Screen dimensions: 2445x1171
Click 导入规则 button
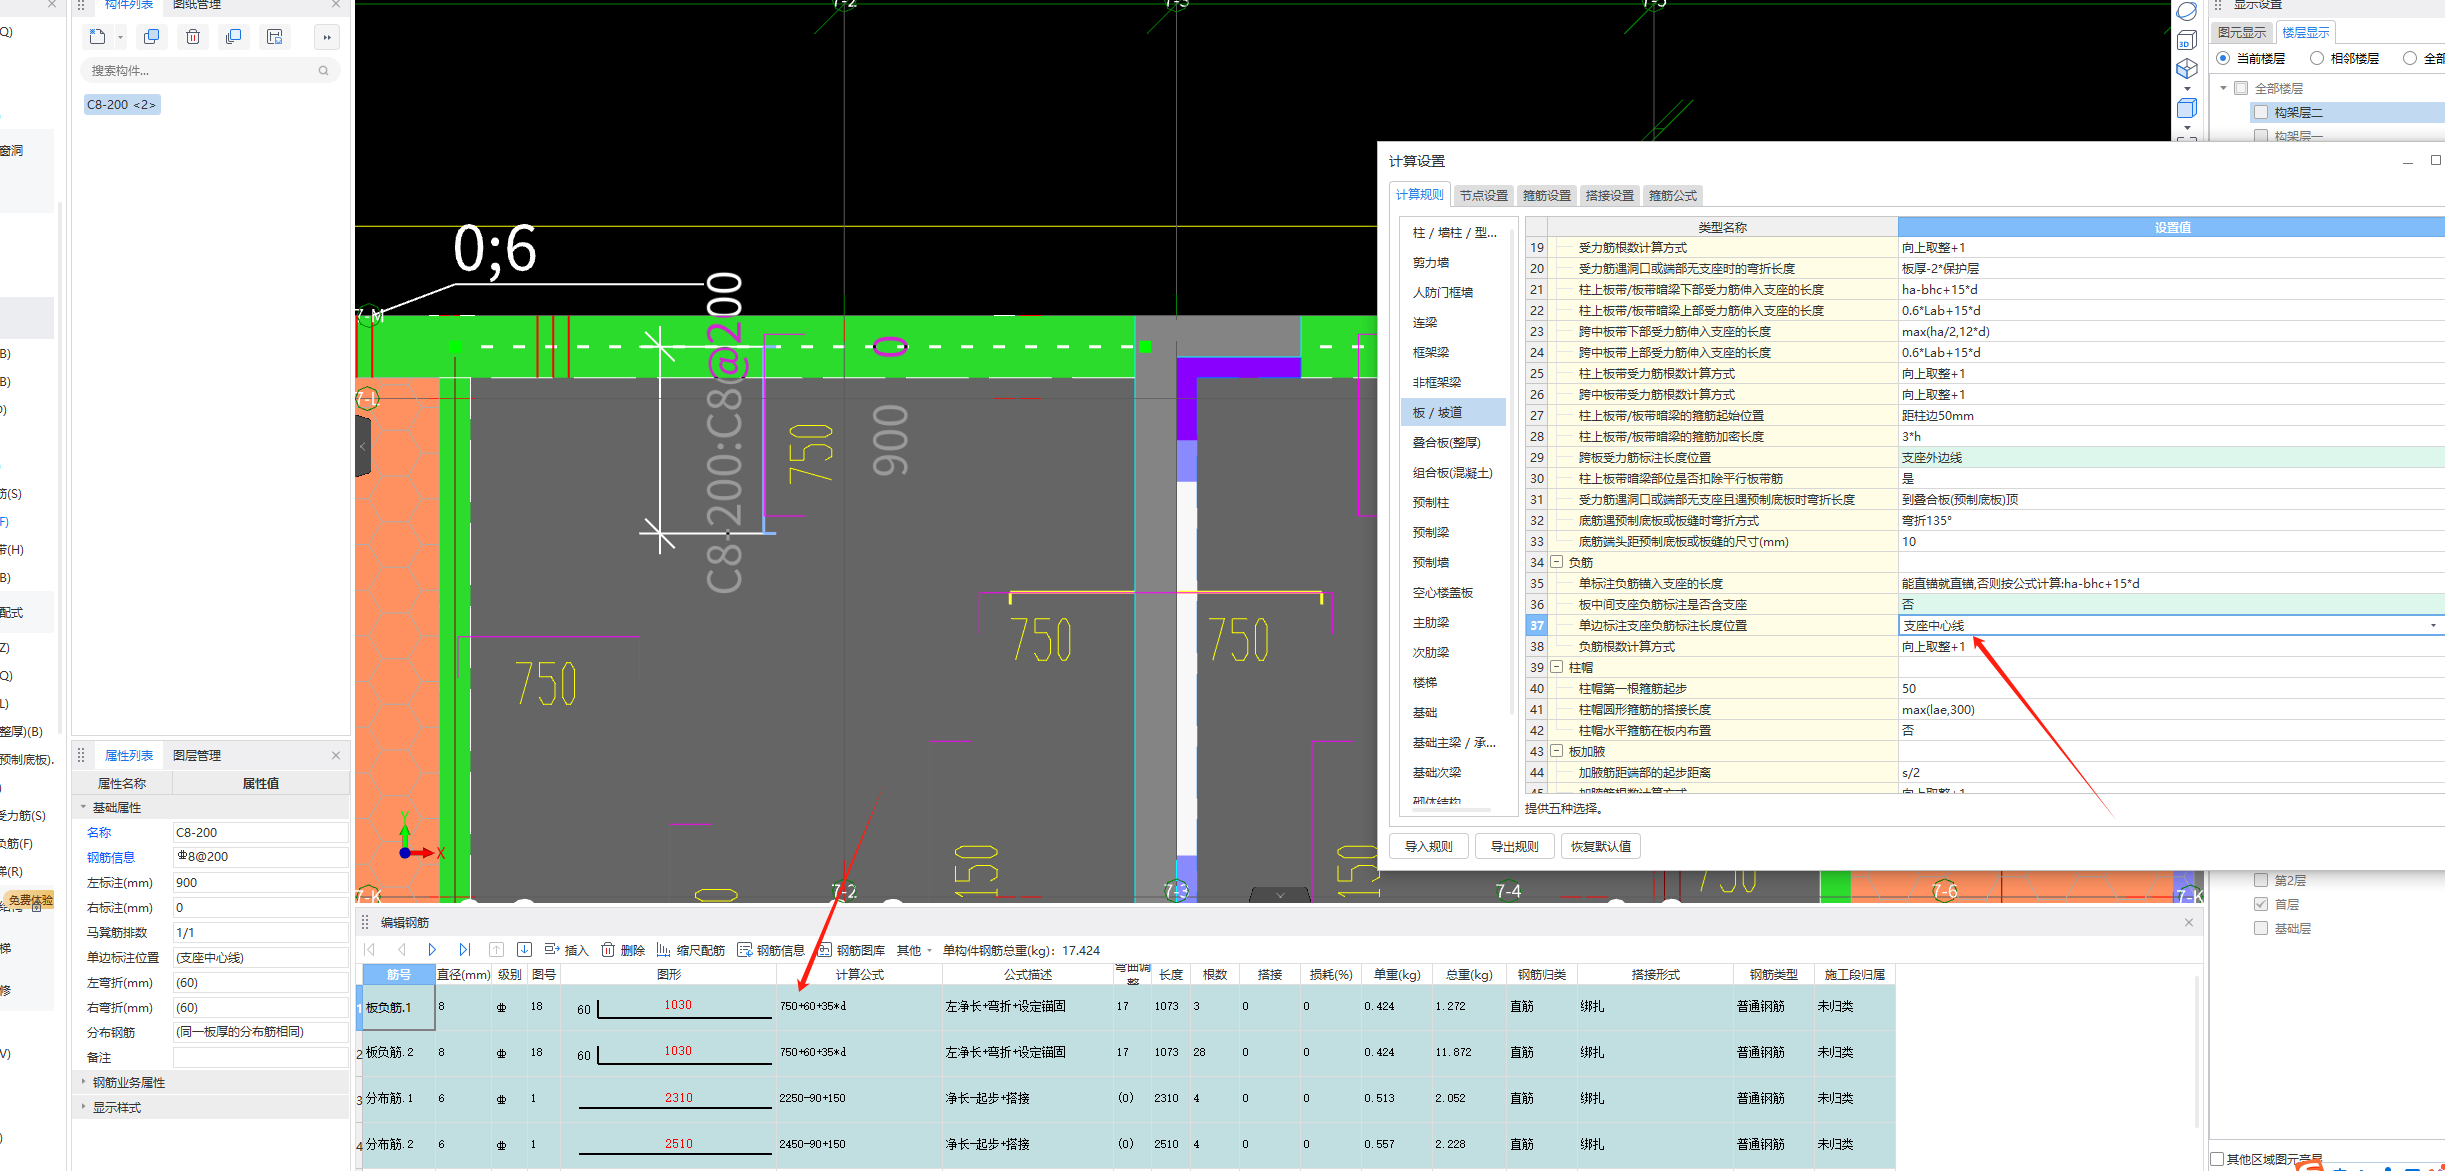(1428, 846)
